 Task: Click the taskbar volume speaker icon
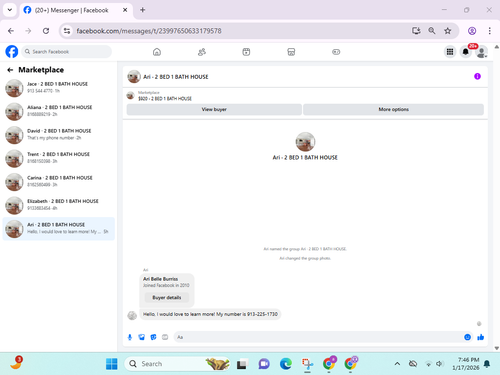pyautogui.click(x=440, y=364)
